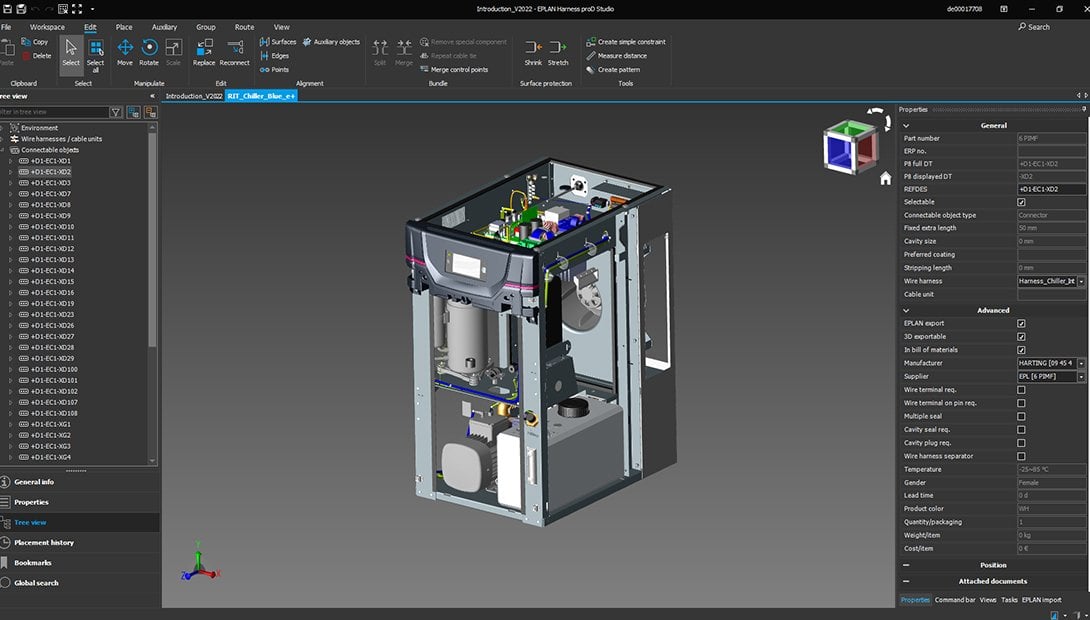Uncheck the EPLAN export option
Viewport: 1090px width, 620px height.
coord(1023,323)
